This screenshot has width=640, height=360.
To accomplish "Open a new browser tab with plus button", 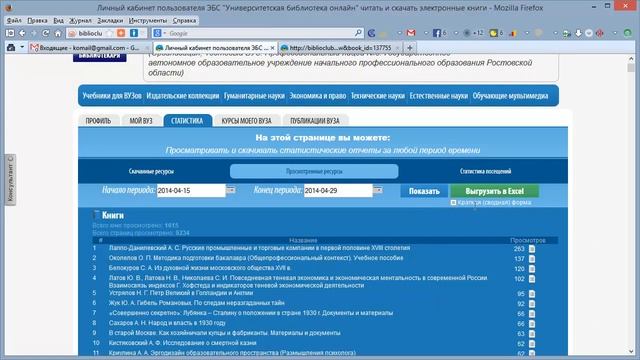I will pyautogui.click(x=410, y=48).
